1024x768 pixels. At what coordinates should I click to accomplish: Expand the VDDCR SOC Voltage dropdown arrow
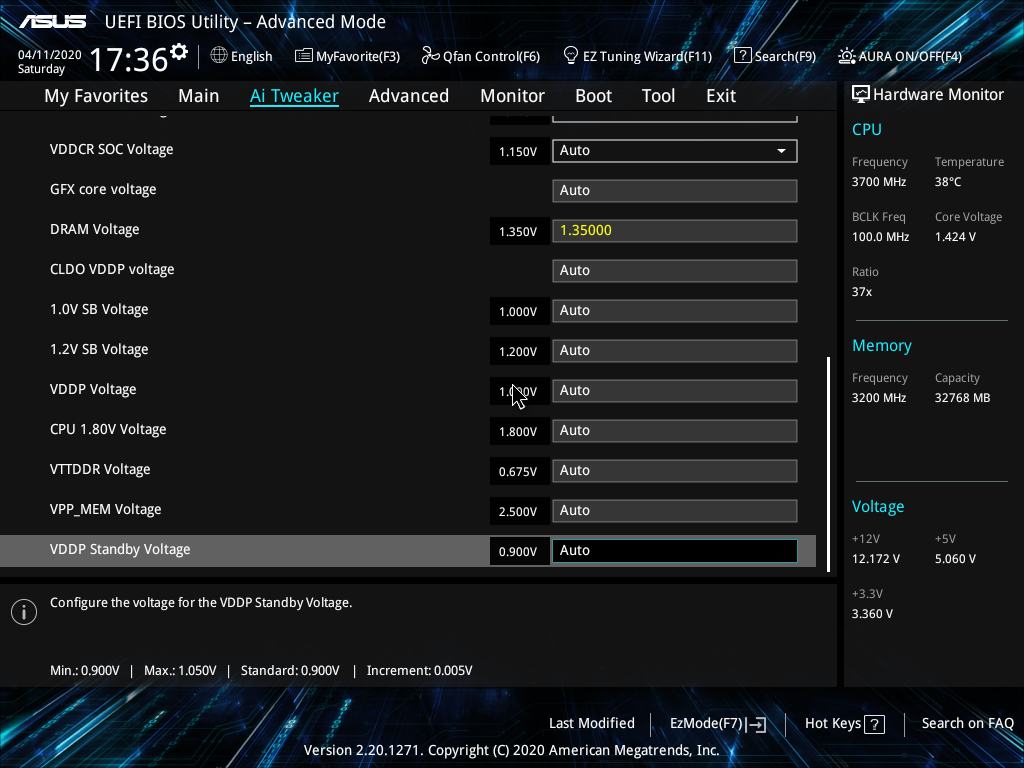(781, 151)
